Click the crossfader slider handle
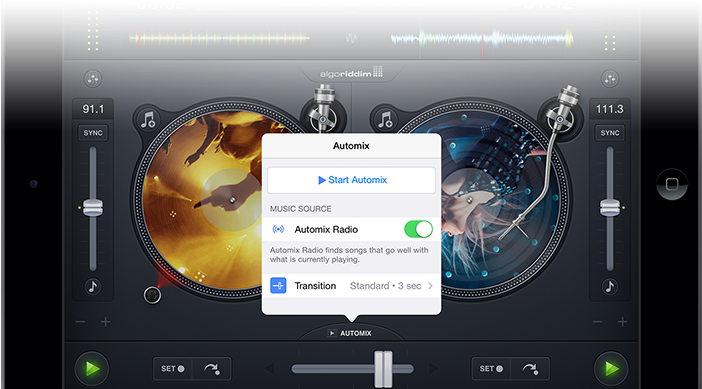 (x=383, y=369)
